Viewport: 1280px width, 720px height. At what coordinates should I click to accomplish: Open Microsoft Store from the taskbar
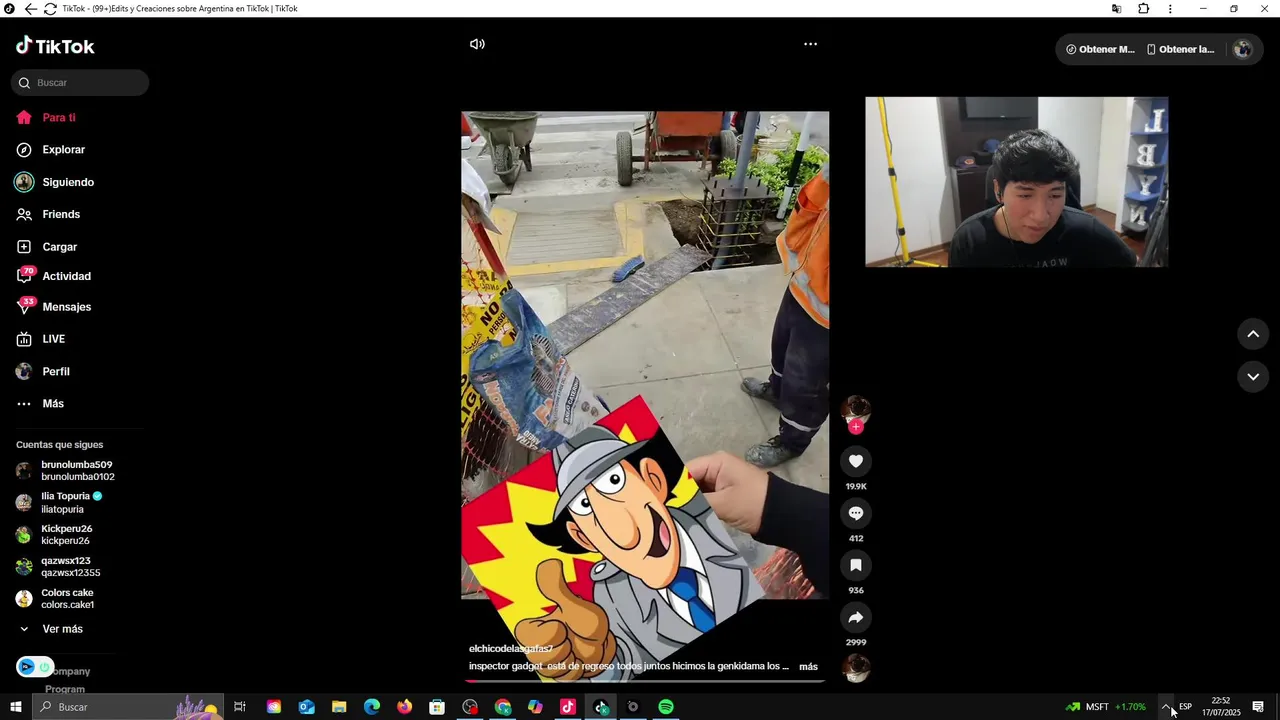click(437, 707)
